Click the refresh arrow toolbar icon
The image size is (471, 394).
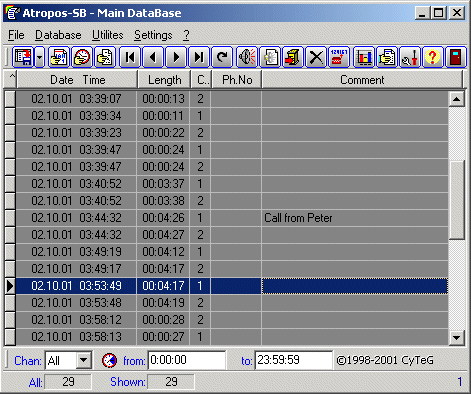(x=222, y=57)
